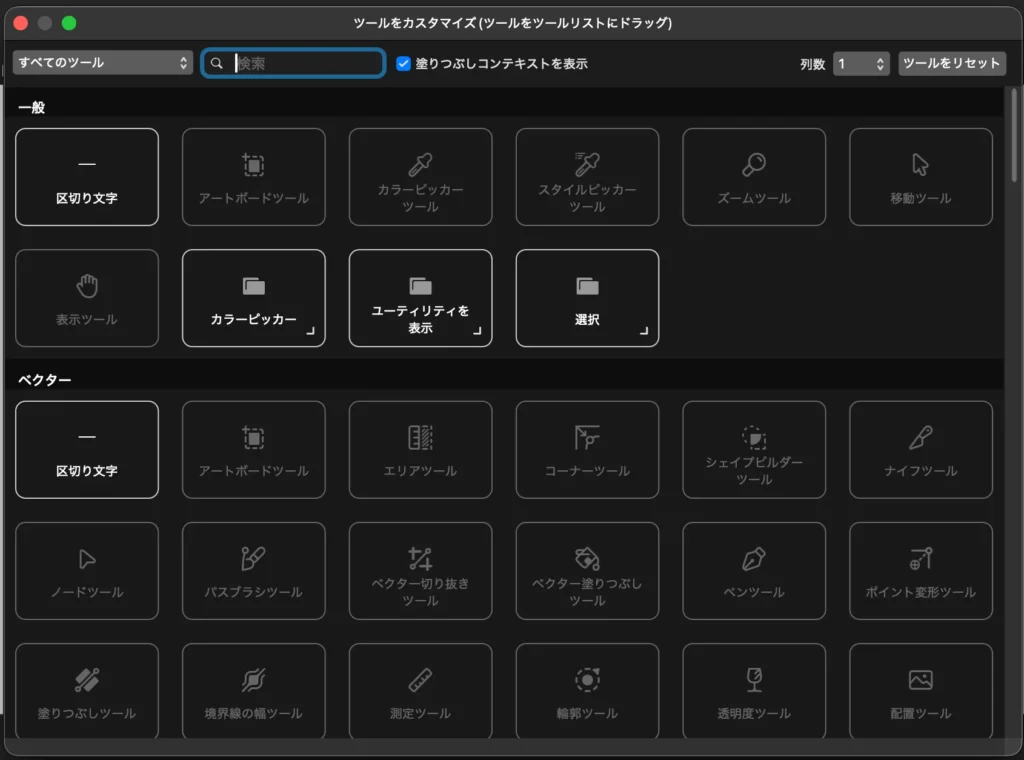Select the ノードツール icon

tap(87, 558)
